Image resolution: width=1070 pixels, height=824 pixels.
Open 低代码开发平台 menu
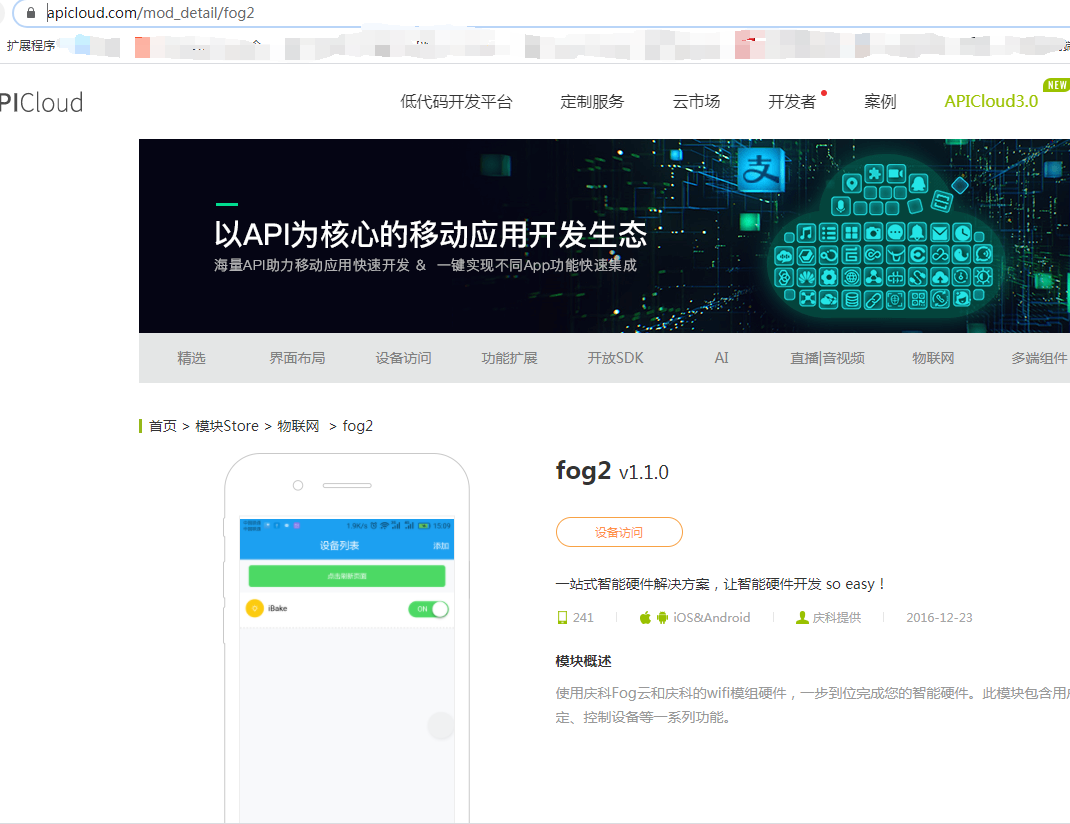click(x=456, y=102)
